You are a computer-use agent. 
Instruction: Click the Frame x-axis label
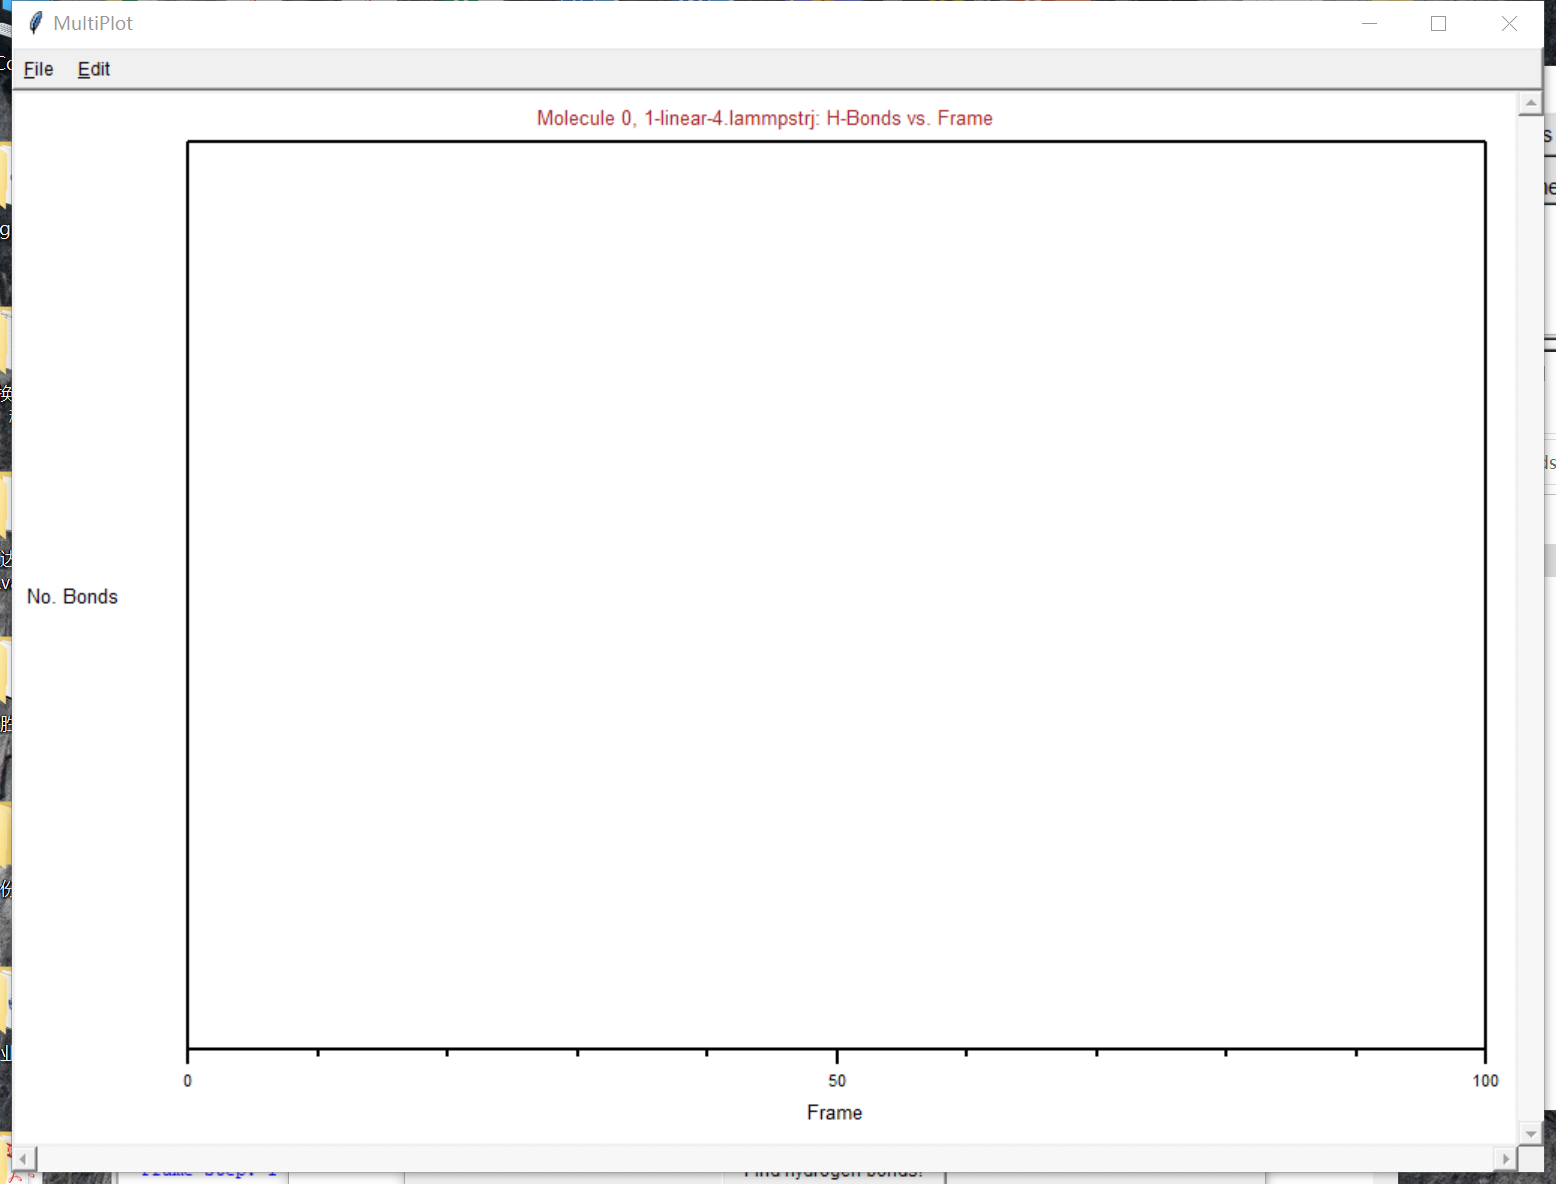click(835, 1113)
